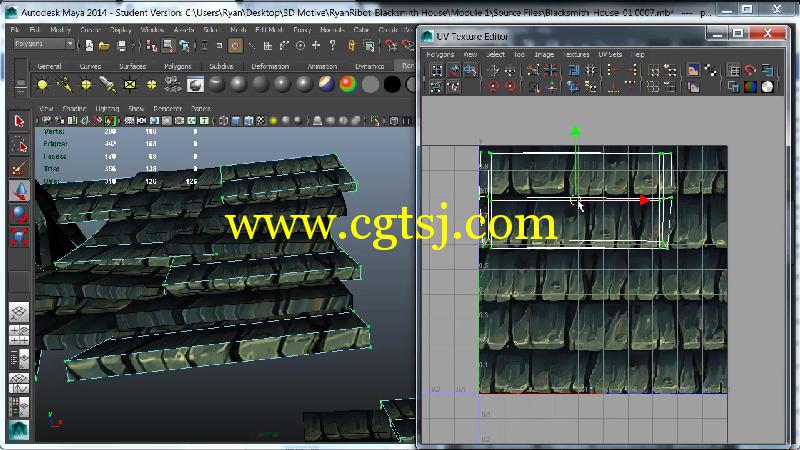
Task: Click the gray flat material swatch
Action: [x=370, y=85]
